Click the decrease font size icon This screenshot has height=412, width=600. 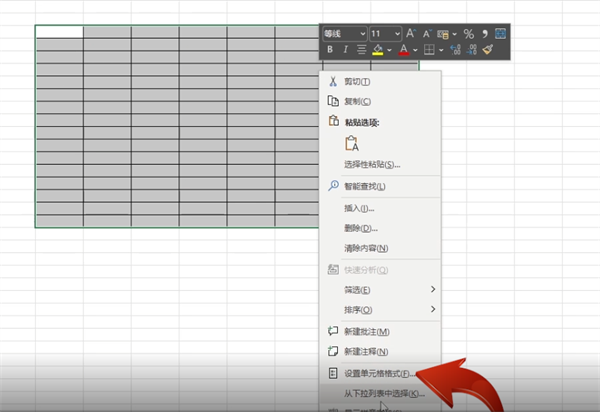pyautogui.click(x=427, y=33)
